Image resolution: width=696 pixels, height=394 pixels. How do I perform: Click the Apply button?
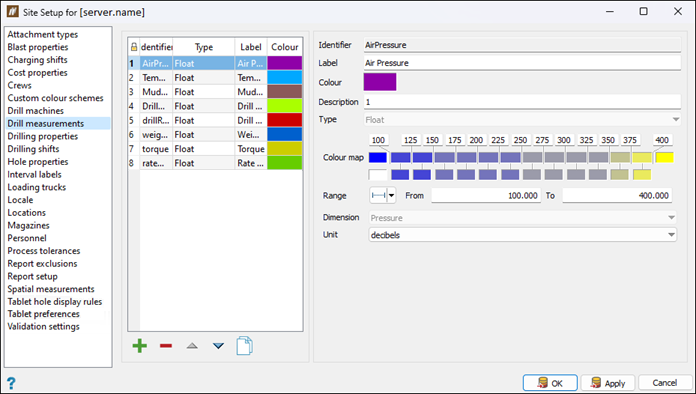point(609,383)
